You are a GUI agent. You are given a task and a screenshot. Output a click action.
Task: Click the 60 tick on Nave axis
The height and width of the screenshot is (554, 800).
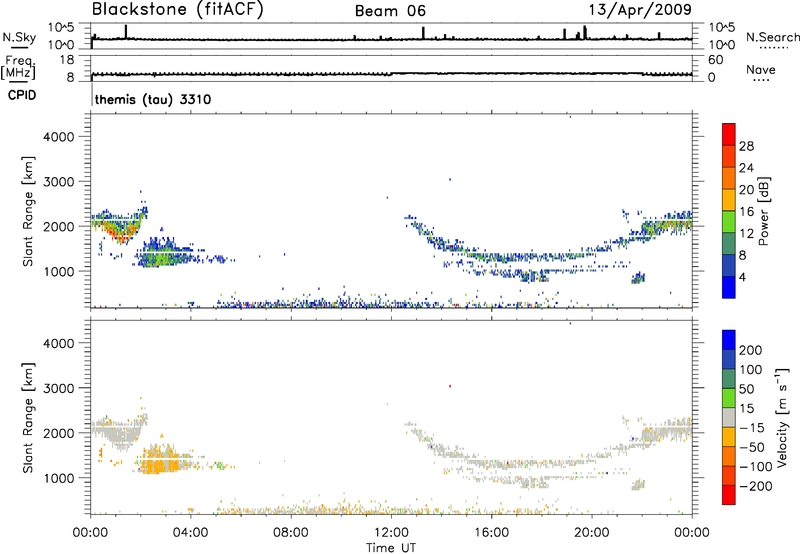(x=716, y=60)
